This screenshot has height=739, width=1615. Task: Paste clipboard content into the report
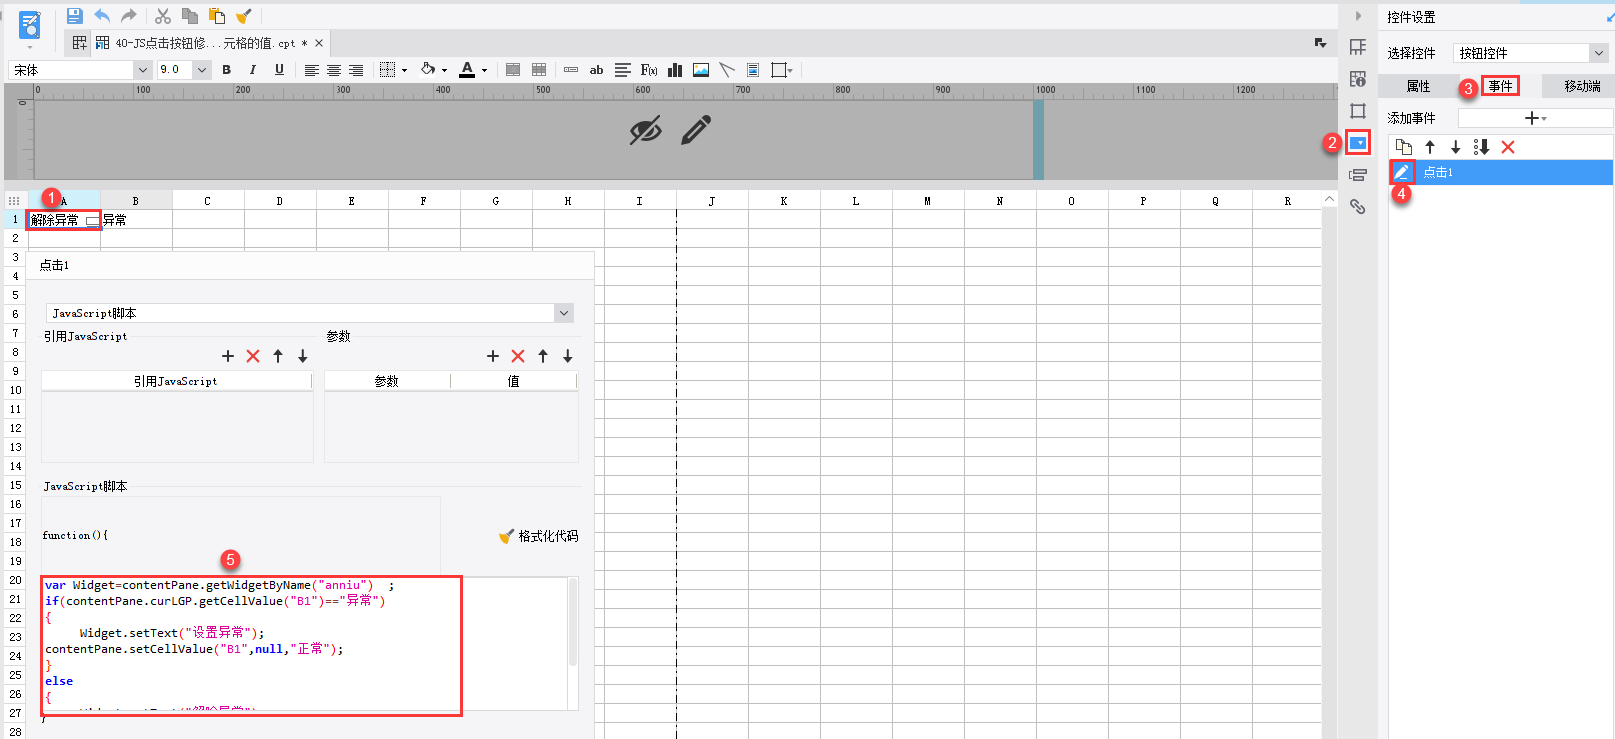(x=217, y=16)
